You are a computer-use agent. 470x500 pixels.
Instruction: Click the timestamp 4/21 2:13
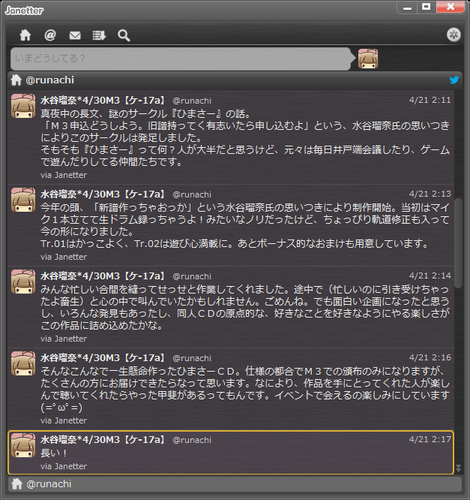(x=430, y=194)
